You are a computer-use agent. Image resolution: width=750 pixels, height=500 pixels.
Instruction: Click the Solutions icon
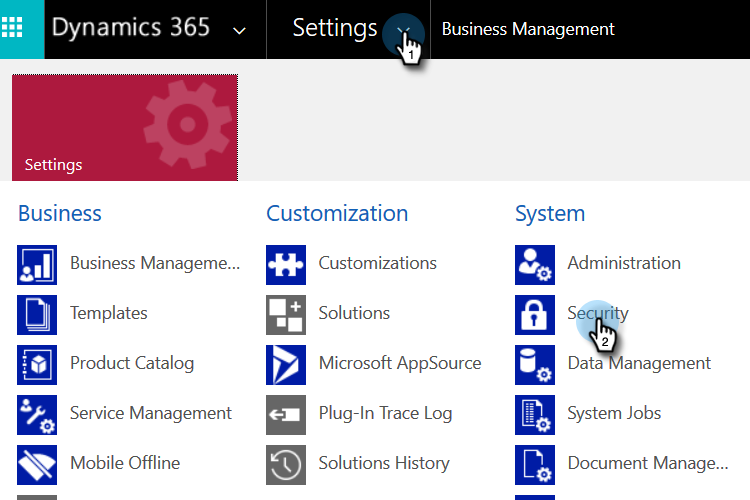pyautogui.click(x=286, y=314)
